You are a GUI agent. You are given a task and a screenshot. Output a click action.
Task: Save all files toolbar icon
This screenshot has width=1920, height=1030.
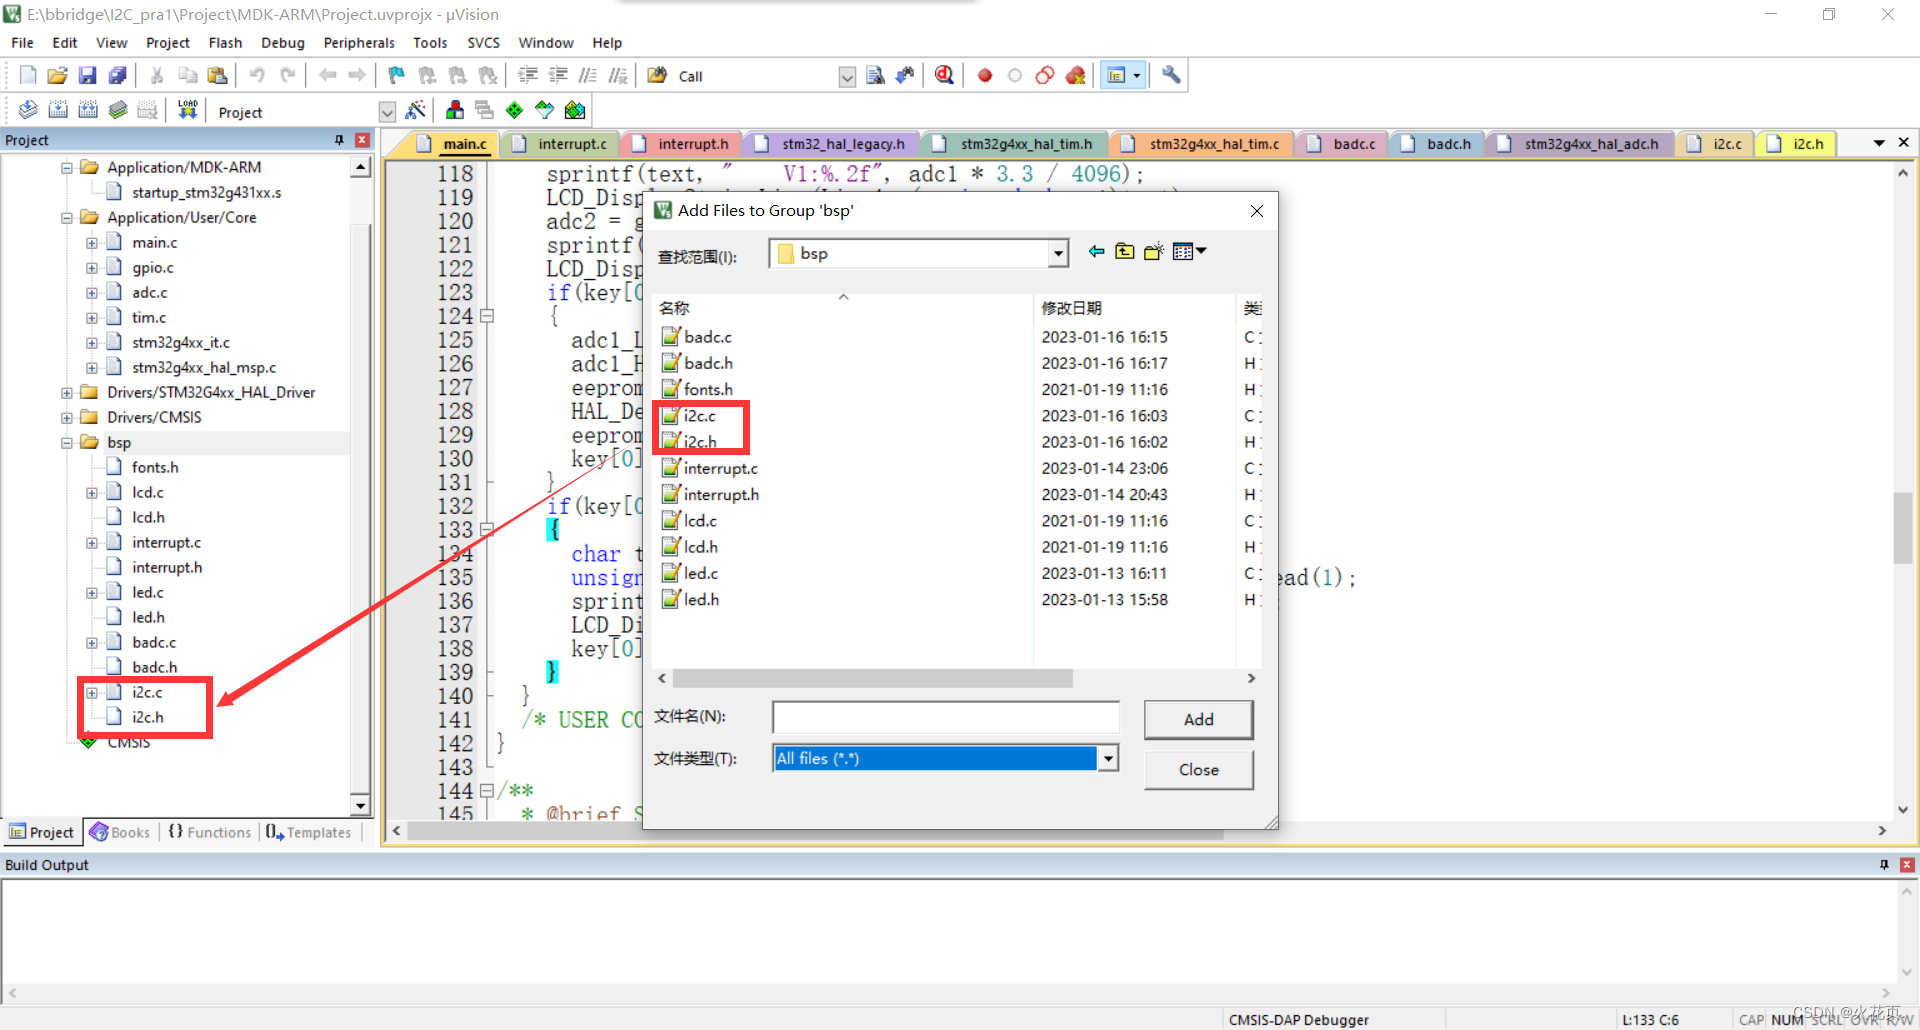(x=118, y=75)
